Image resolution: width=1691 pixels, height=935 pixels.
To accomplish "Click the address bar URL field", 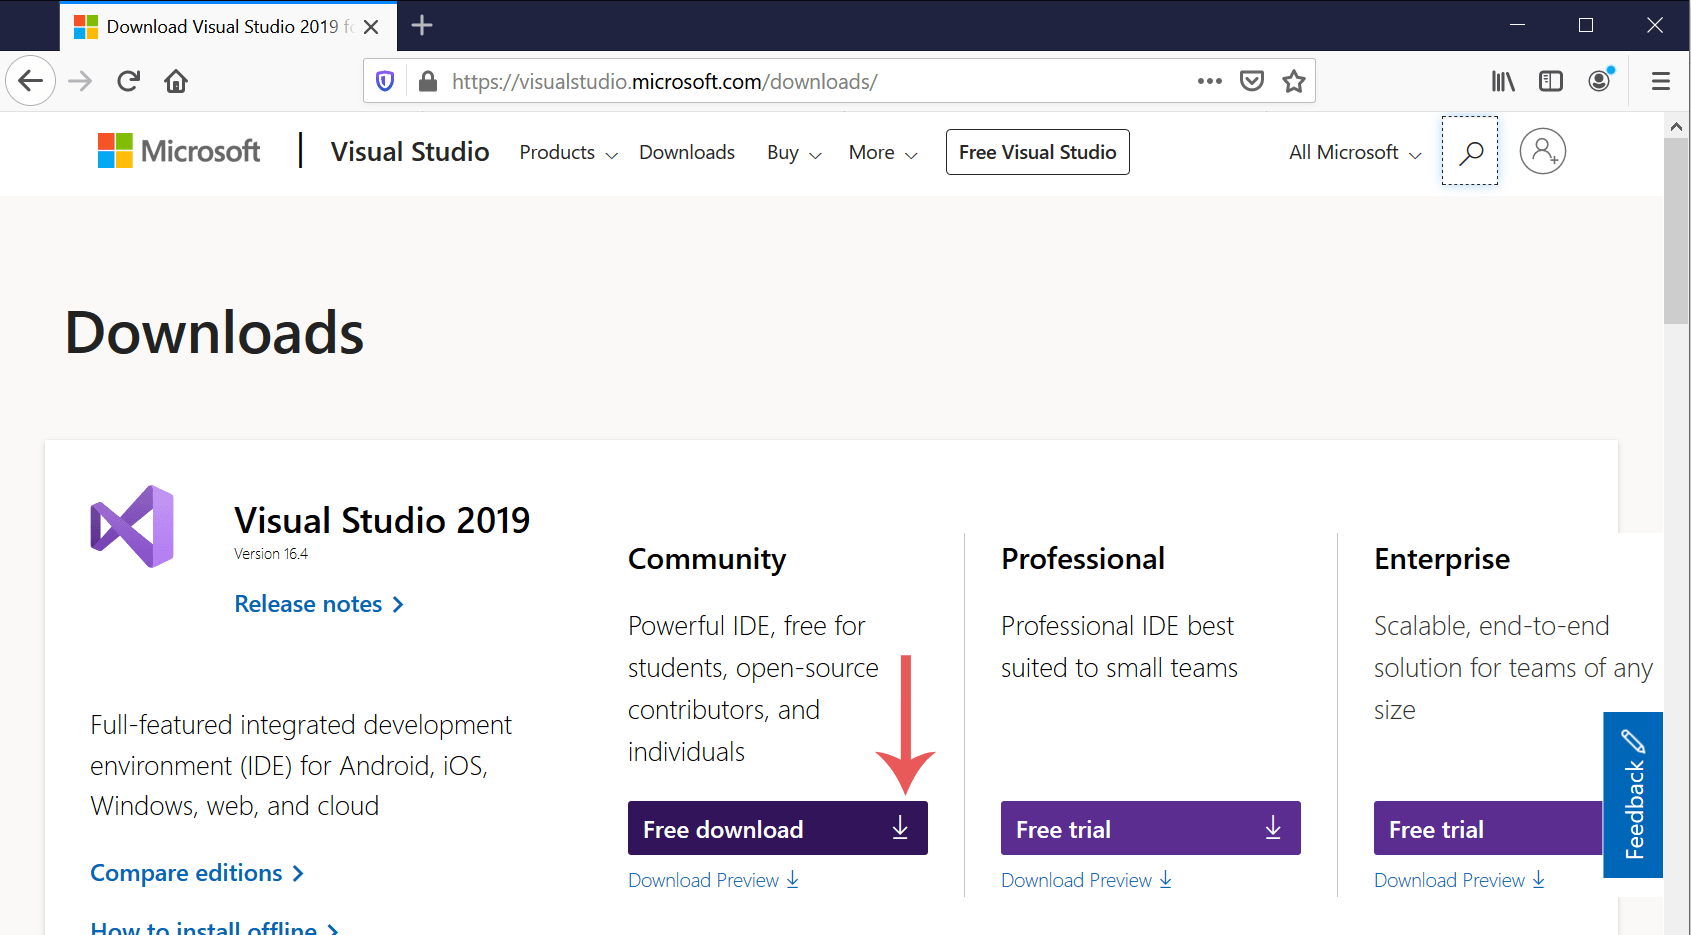I will coord(800,81).
